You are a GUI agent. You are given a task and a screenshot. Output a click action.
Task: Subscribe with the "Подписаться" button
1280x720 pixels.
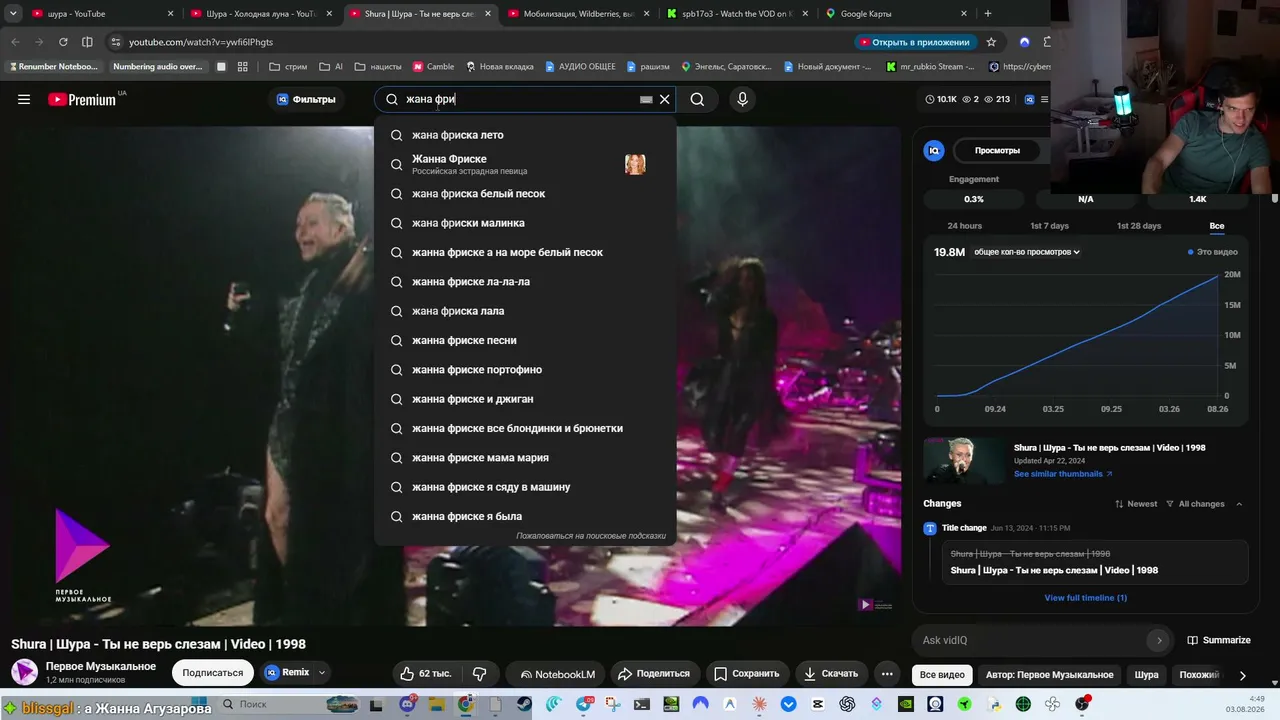[x=213, y=673]
